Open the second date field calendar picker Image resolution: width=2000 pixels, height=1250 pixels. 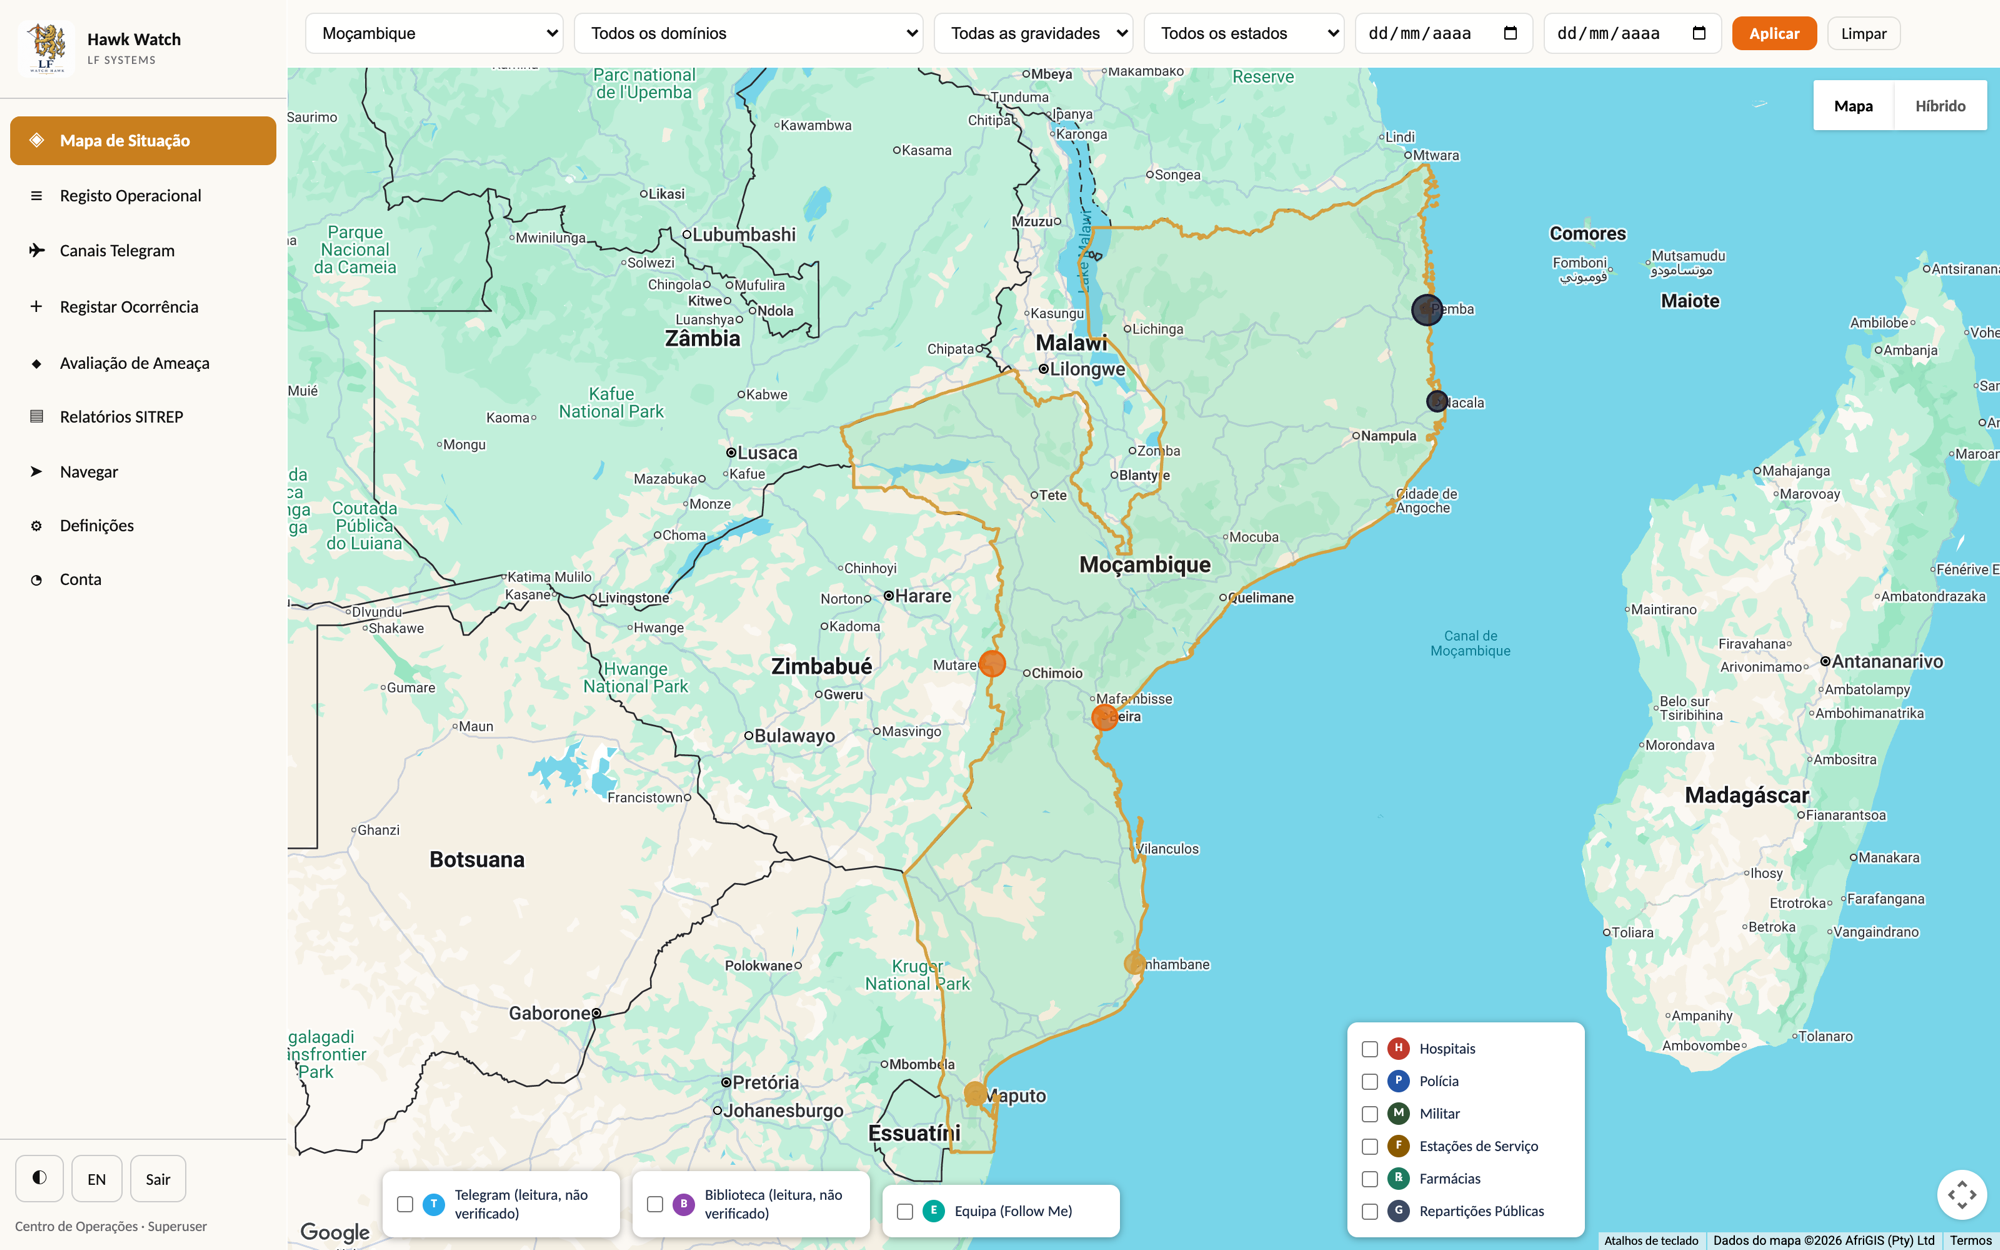click(x=1699, y=33)
